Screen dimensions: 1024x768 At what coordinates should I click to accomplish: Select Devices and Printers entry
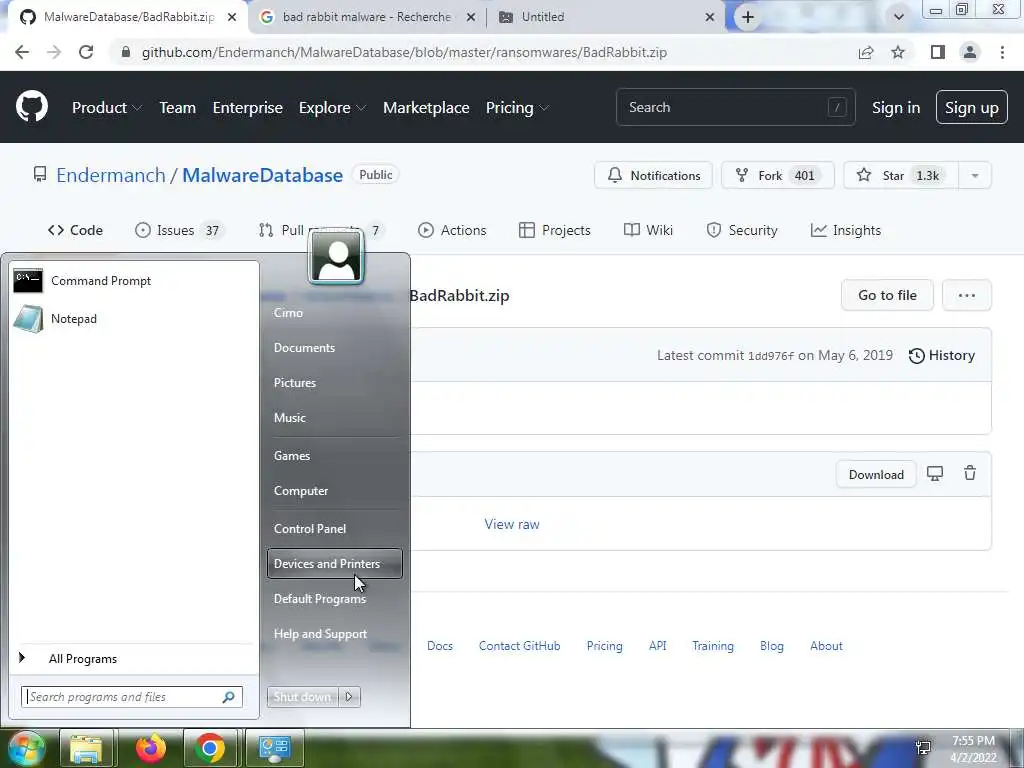pyautogui.click(x=334, y=564)
